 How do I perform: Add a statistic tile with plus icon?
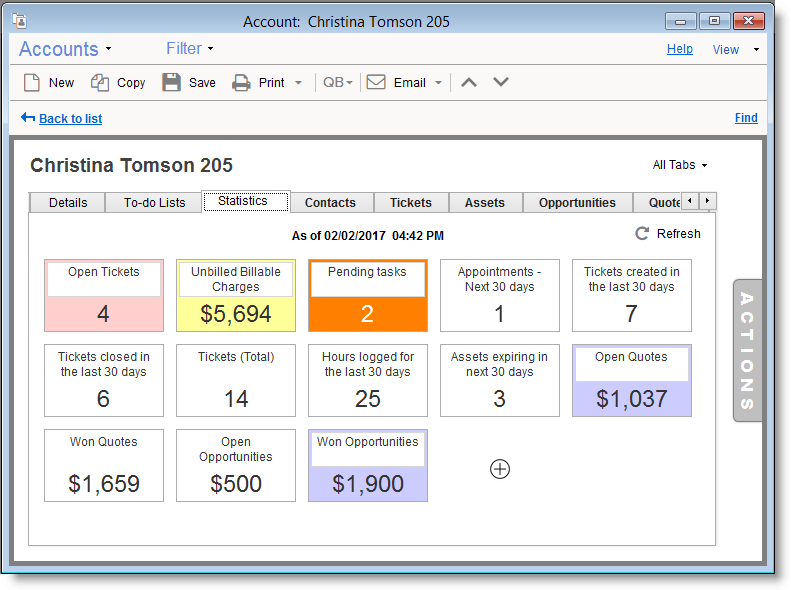[500, 468]
